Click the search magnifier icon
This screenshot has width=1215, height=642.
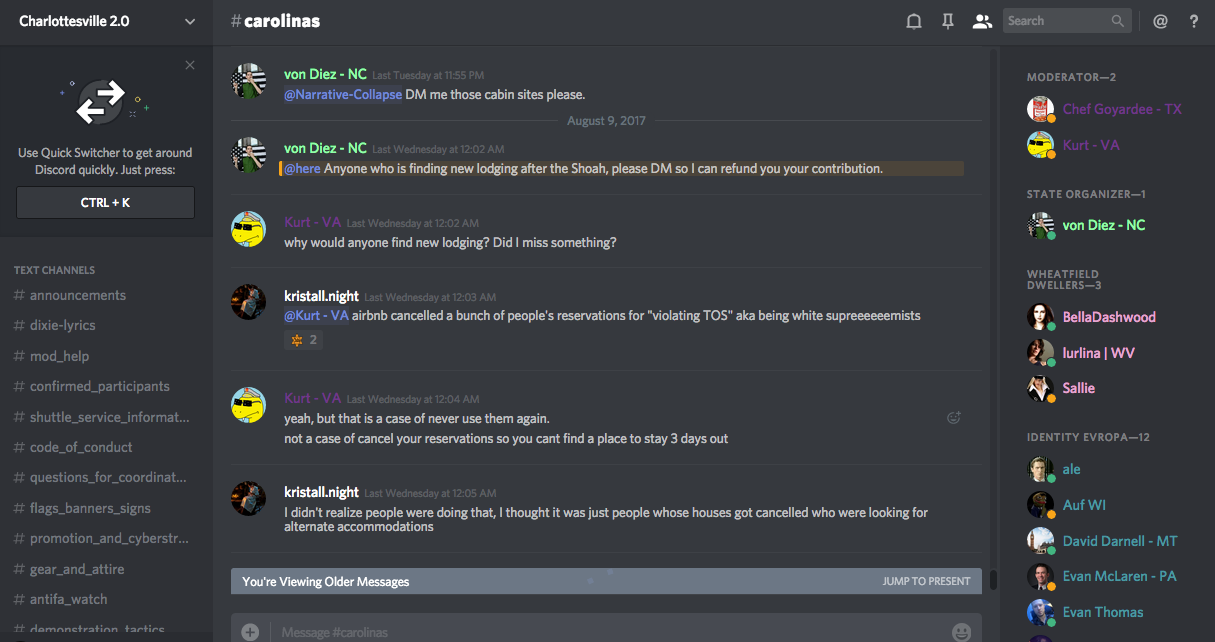coord(1118,21)
